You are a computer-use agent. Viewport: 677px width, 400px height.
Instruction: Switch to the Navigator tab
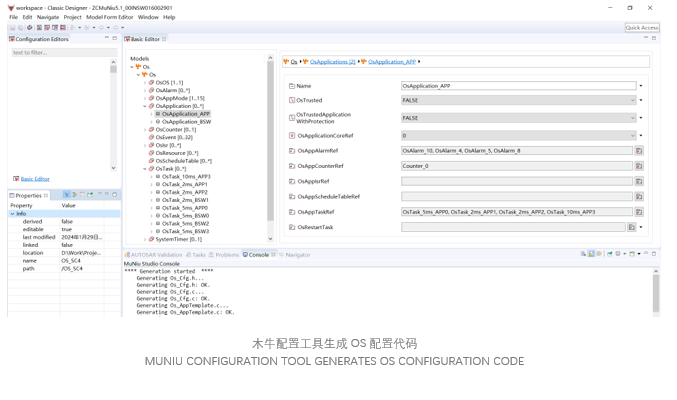coord(295,255)
